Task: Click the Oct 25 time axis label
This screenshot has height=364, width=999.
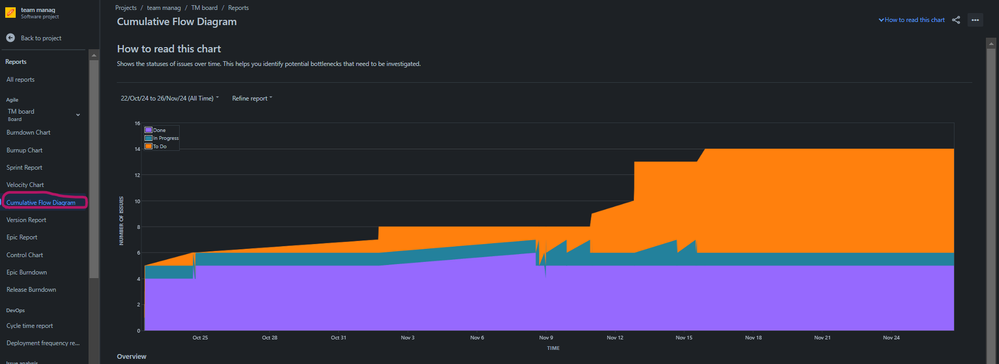Action: click(200, 338)
